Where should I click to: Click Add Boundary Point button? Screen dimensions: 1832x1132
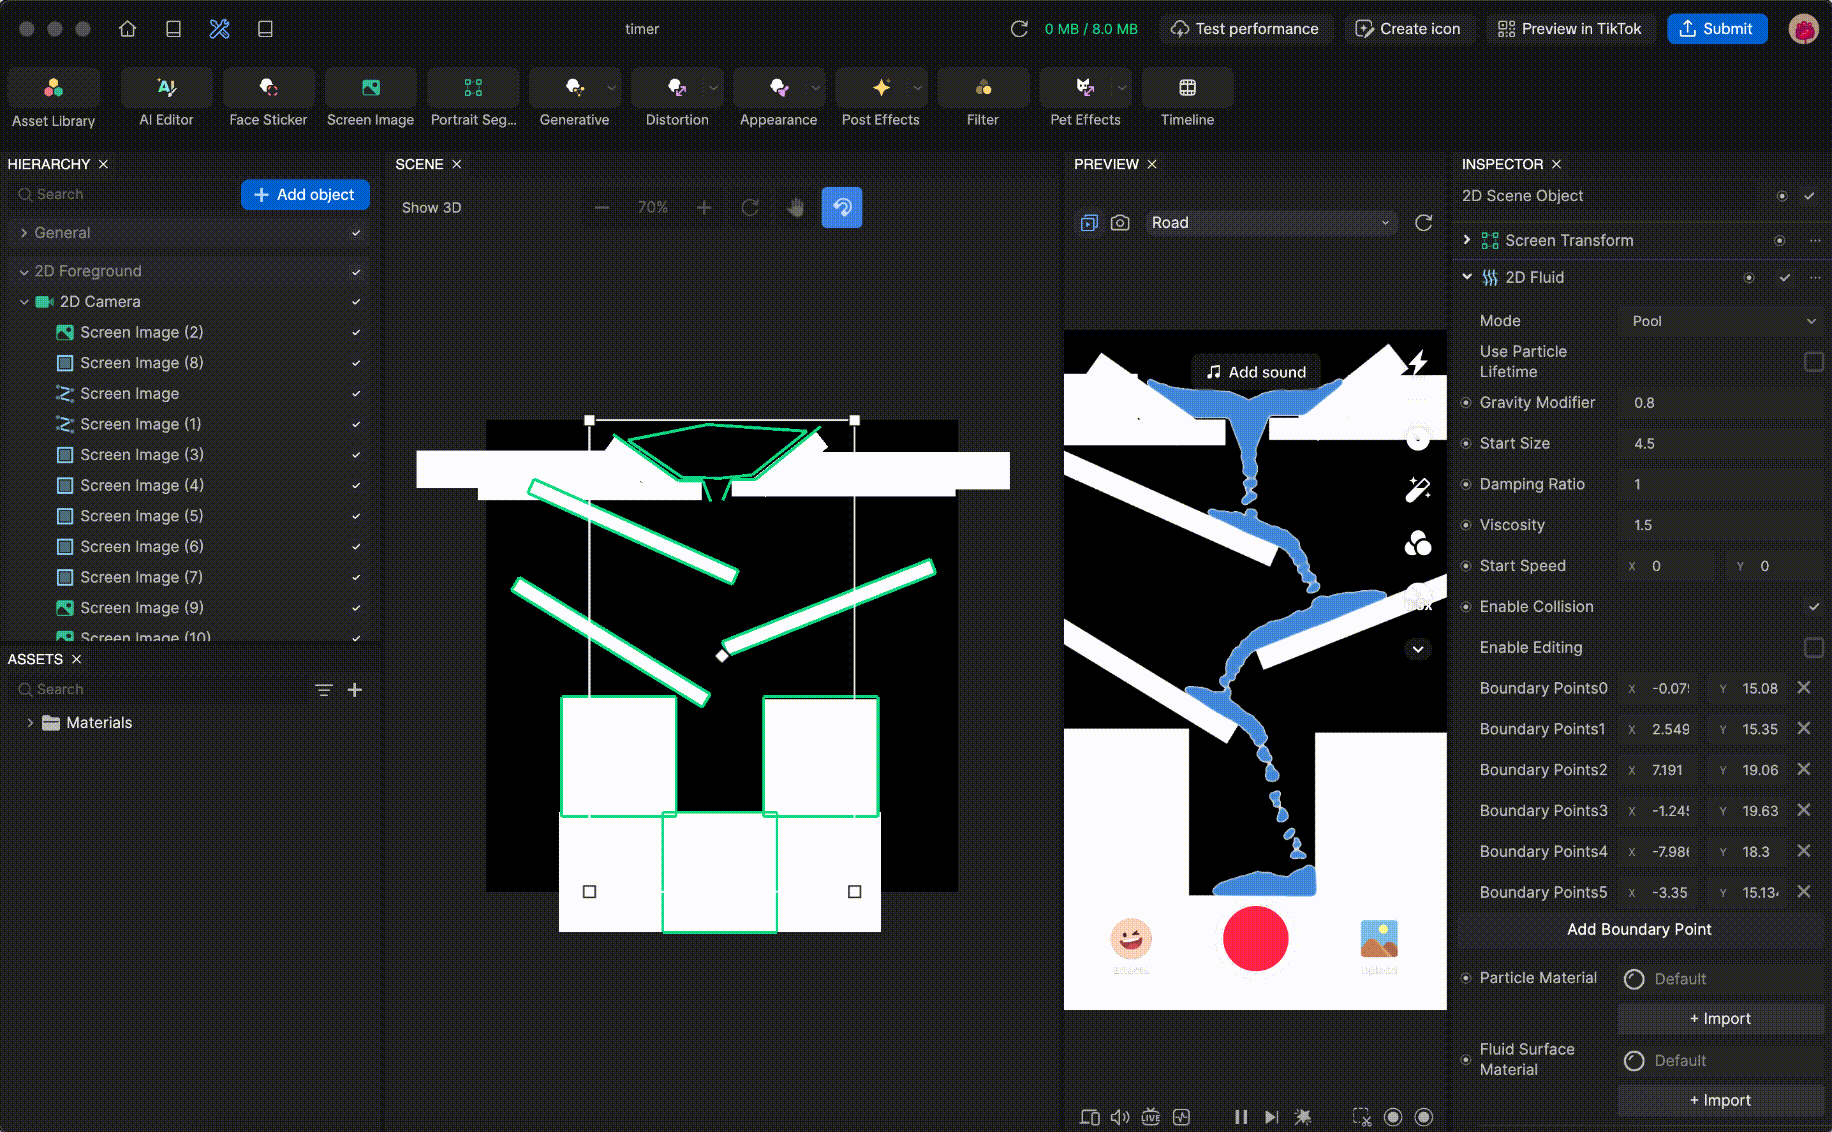click(1639, 930)
